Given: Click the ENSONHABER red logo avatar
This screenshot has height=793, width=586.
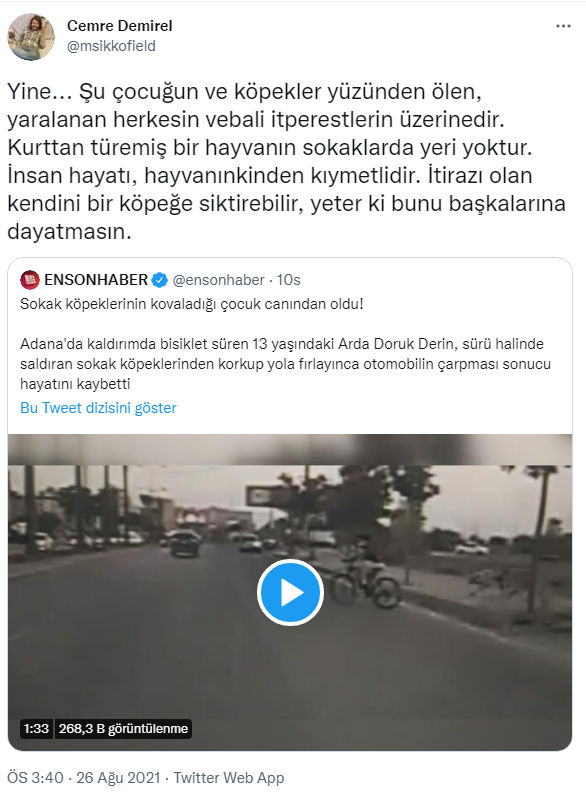Looking at the screenshot, I should coord(30,280).
